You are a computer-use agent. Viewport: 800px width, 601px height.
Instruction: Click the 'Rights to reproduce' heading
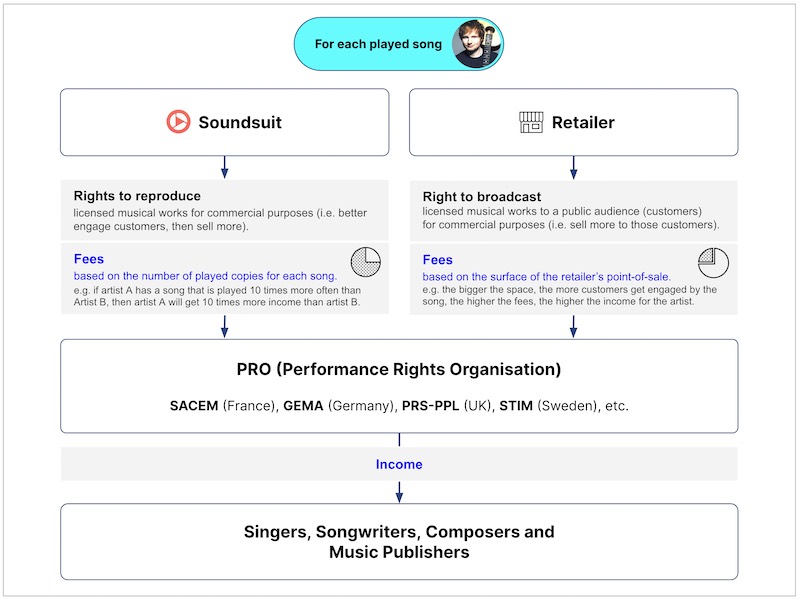pos(137,196)
